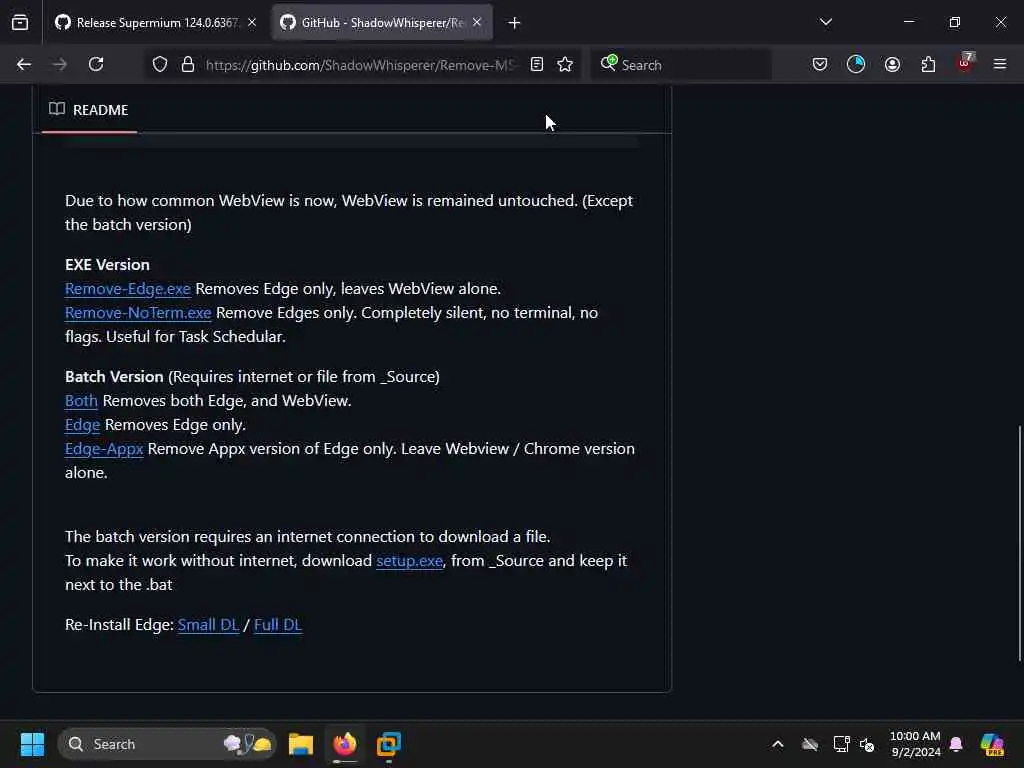Open Small DL reinstall link
The height and width of the screenshot is (768, 1024).
pyautogui.click(x=208, y=625)
